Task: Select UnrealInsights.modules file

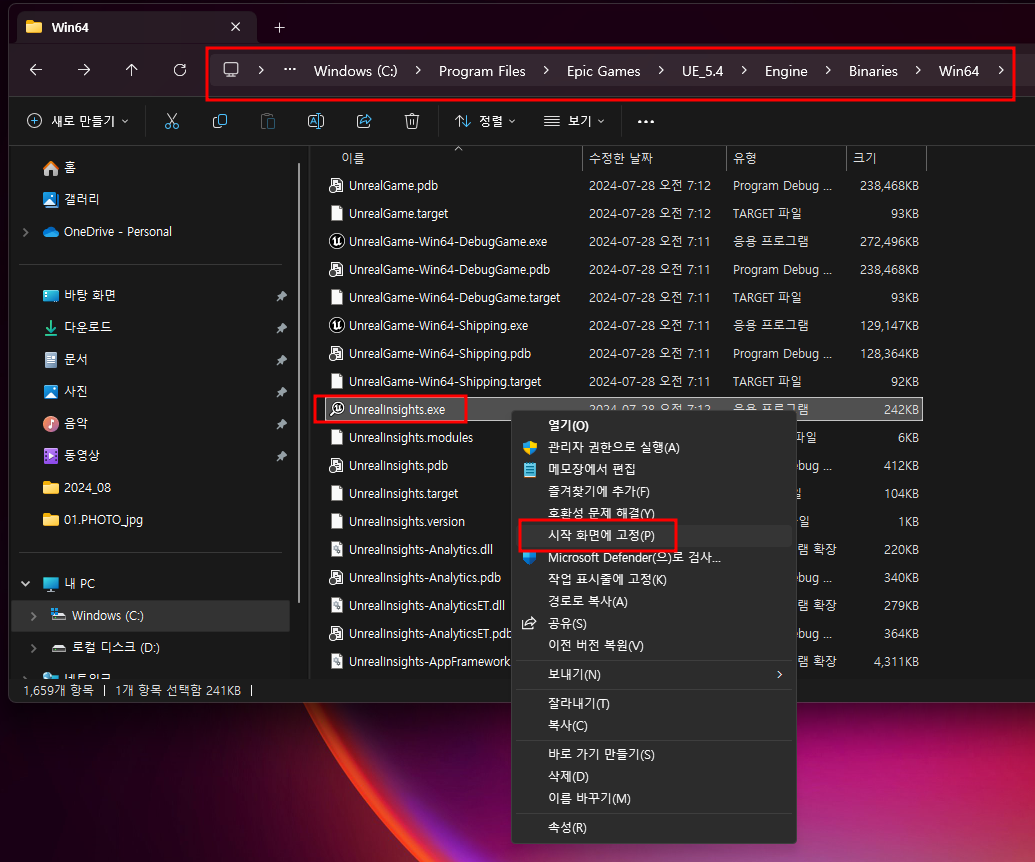Action: pyautogui.click(x=411, y=438)
